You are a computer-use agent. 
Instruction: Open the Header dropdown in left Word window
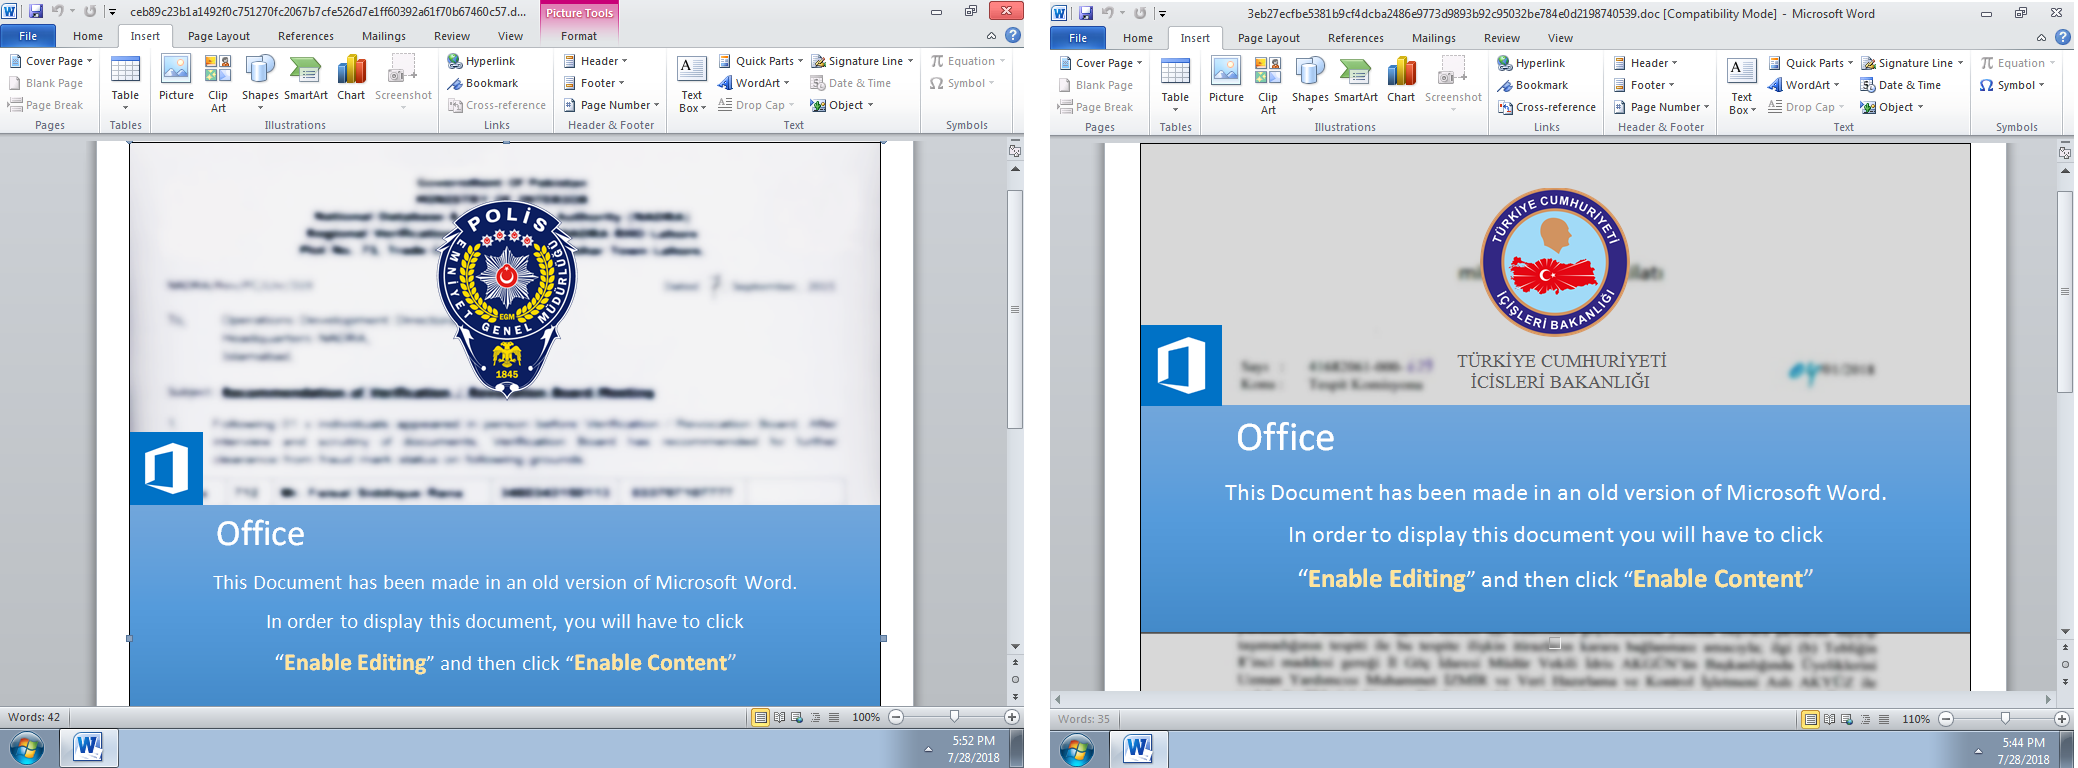point(596,61)
